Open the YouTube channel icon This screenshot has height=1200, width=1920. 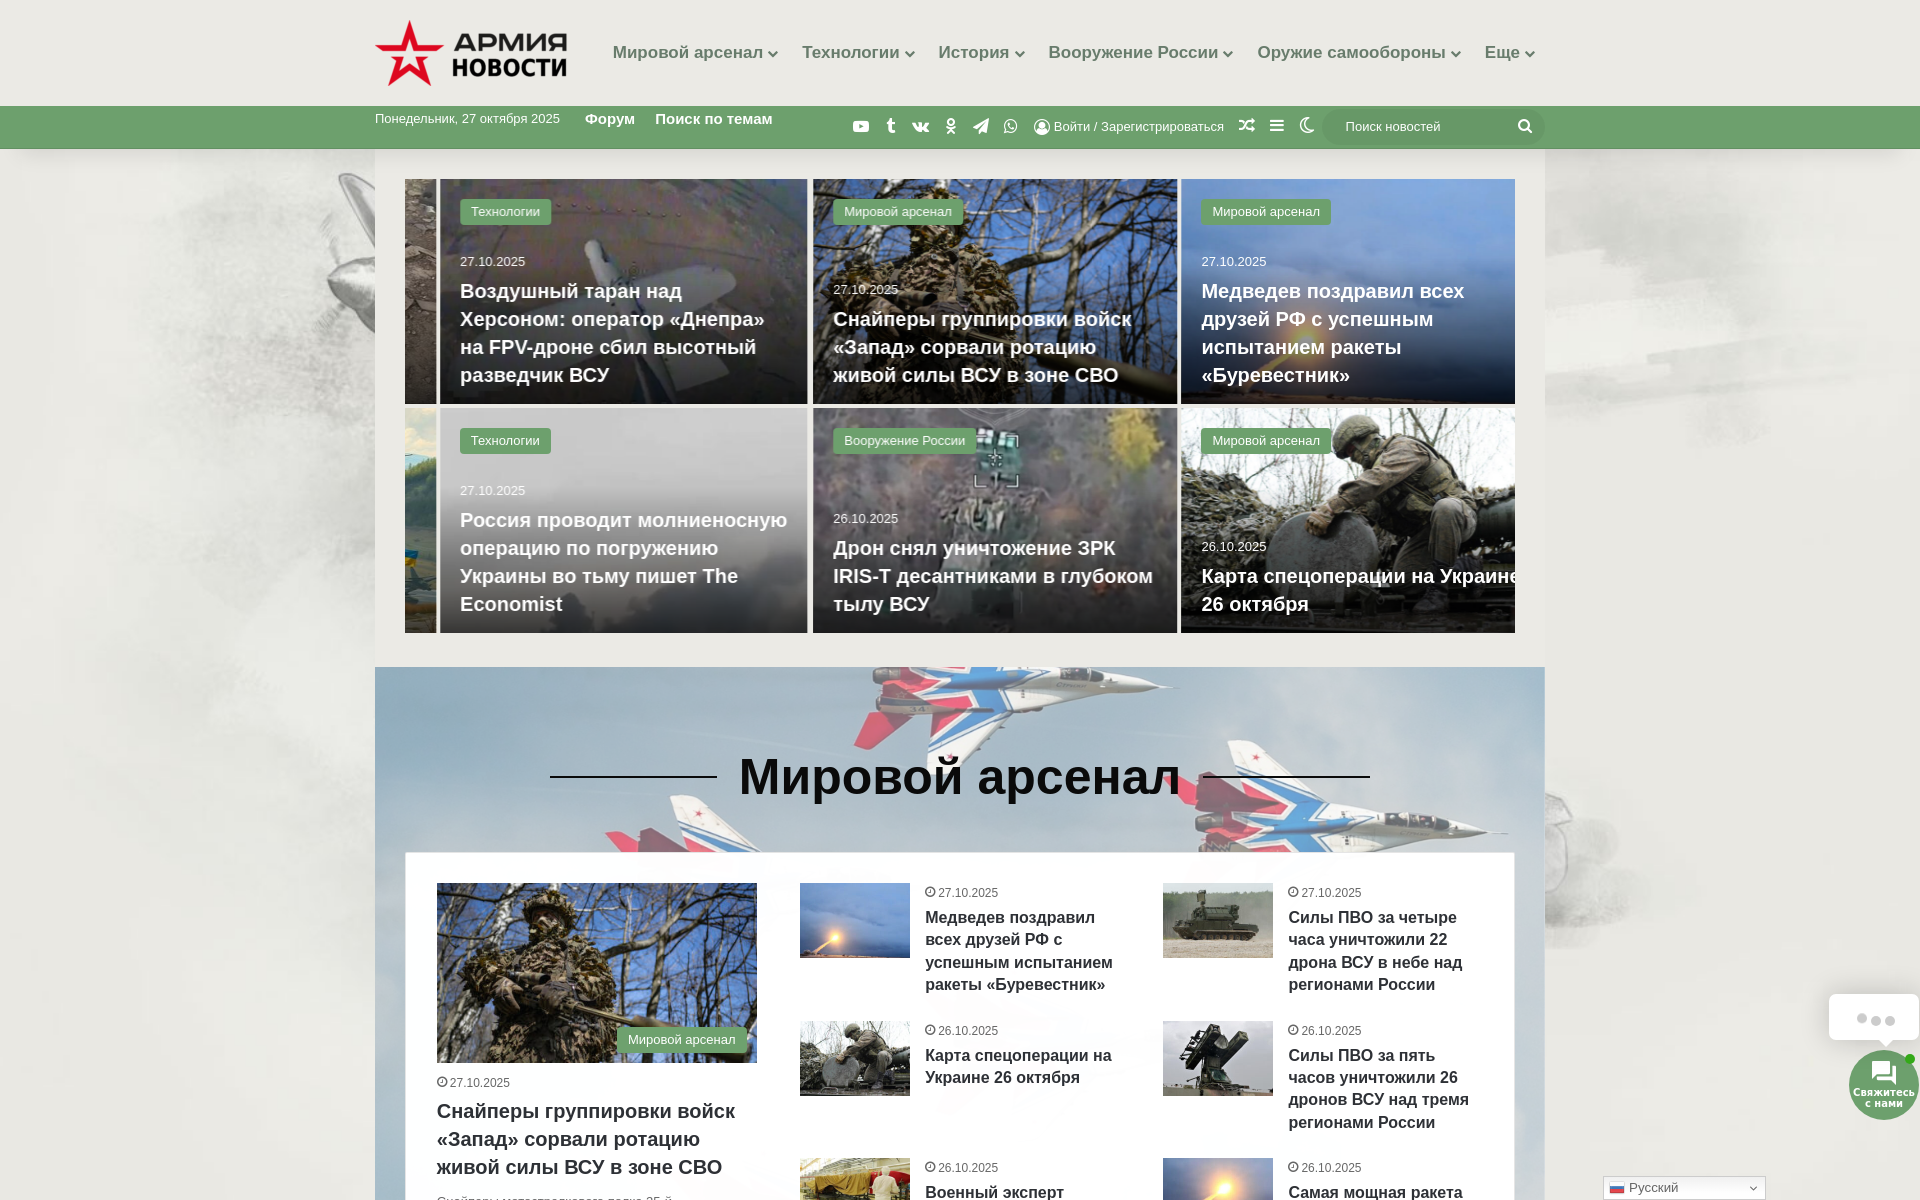[x=860, y=127]
